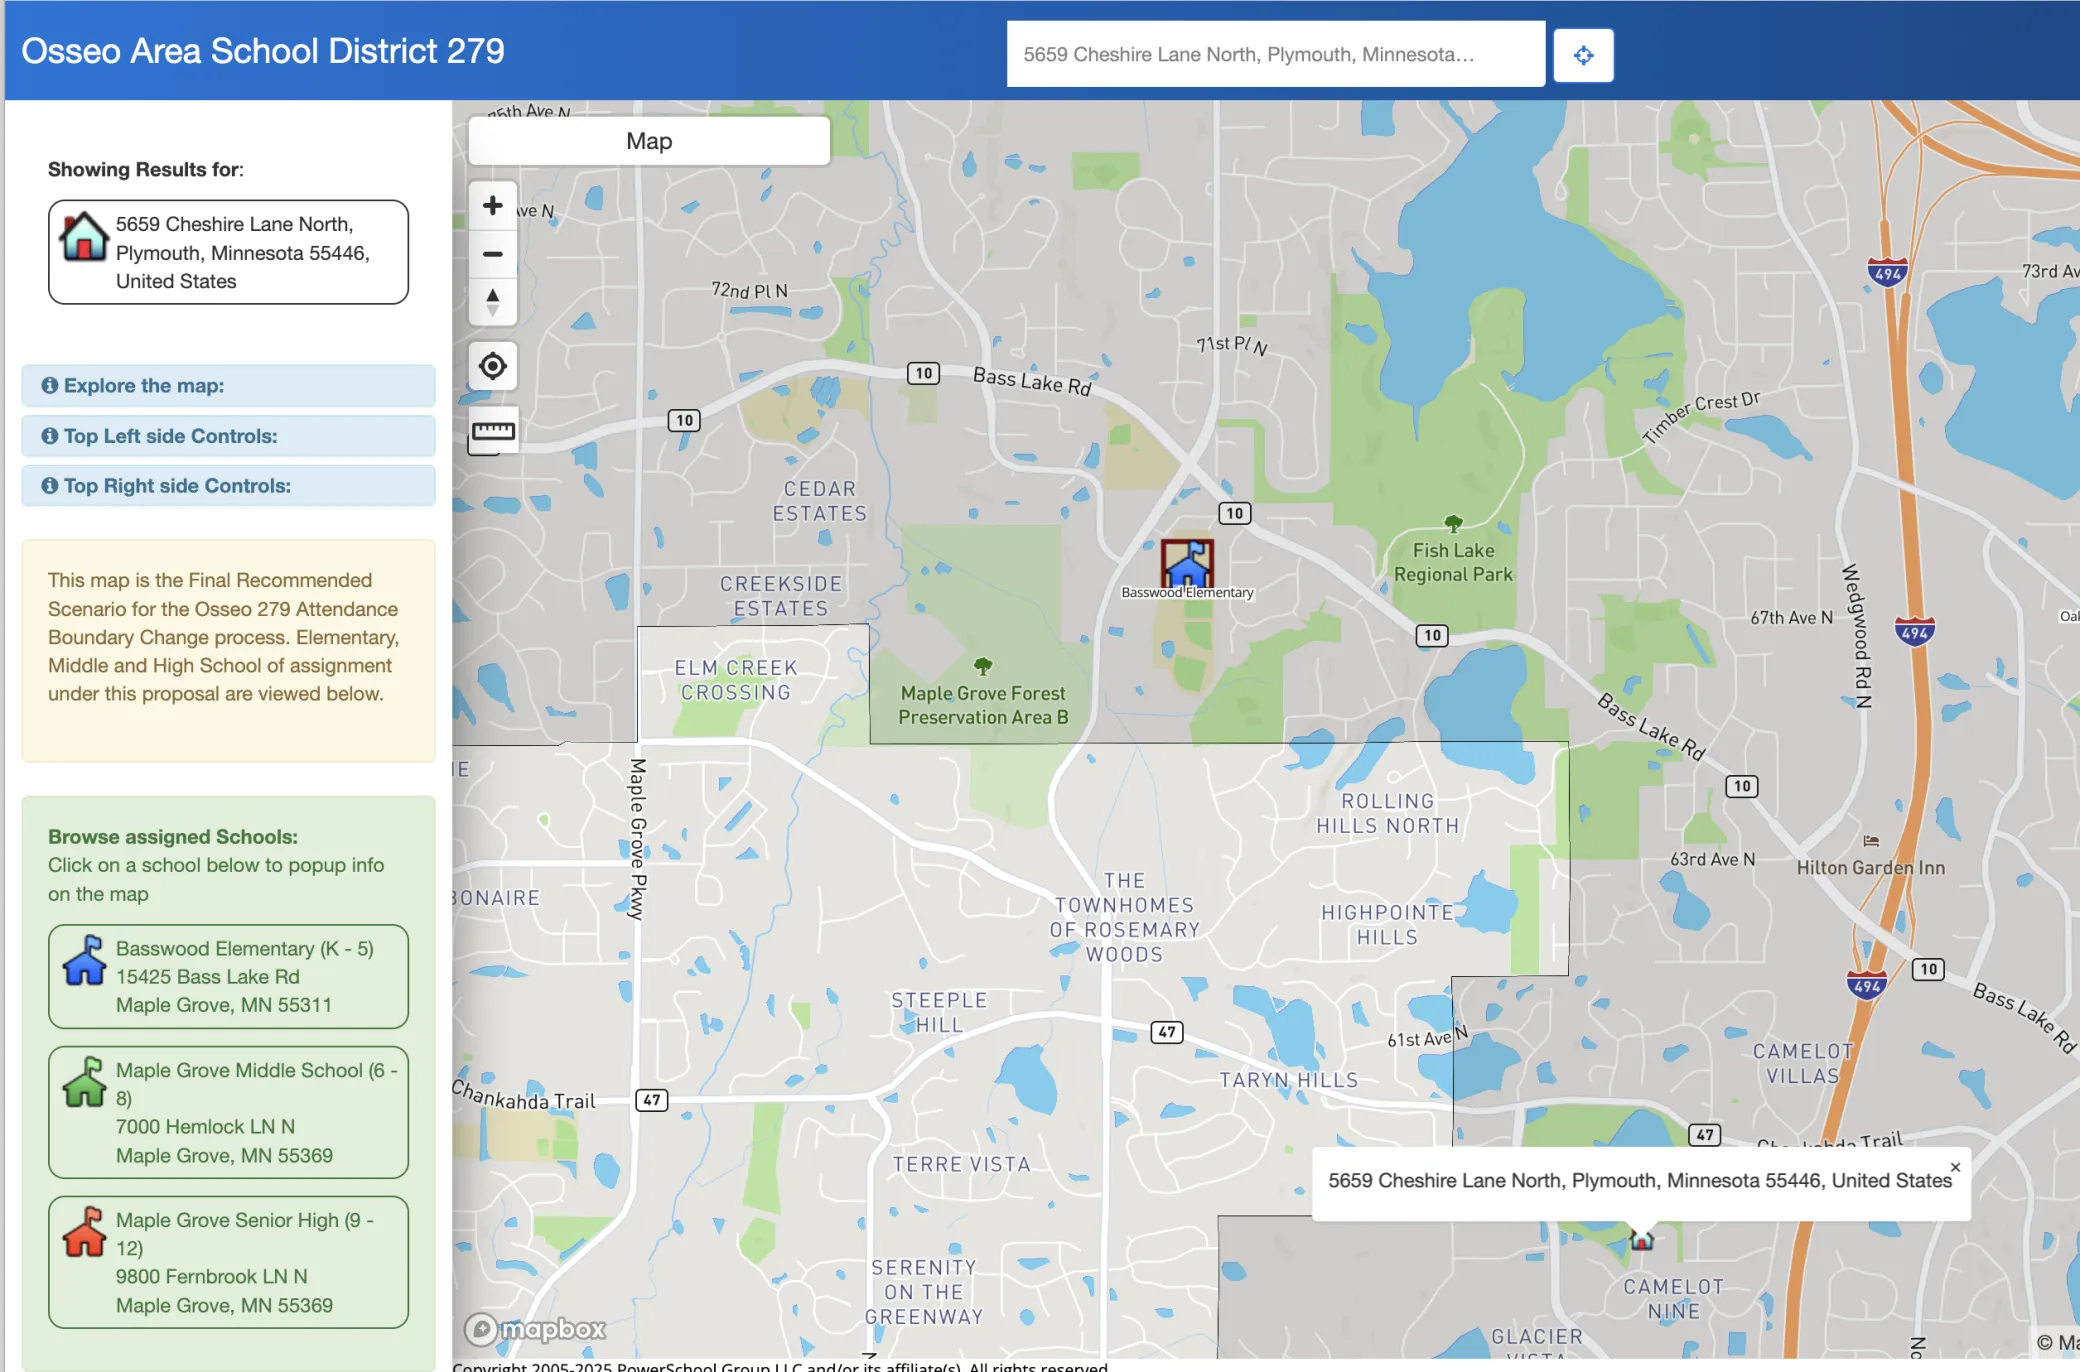Screen dimensions: 2080x1372
Task: Click blue schoolhouse icon for Basswood Elementary
Action: click(x=84, y=960)
